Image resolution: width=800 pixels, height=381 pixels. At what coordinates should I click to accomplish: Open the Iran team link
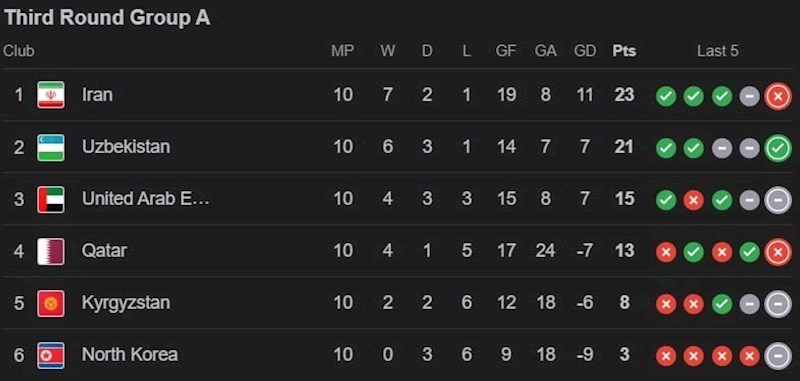(97, 95)
